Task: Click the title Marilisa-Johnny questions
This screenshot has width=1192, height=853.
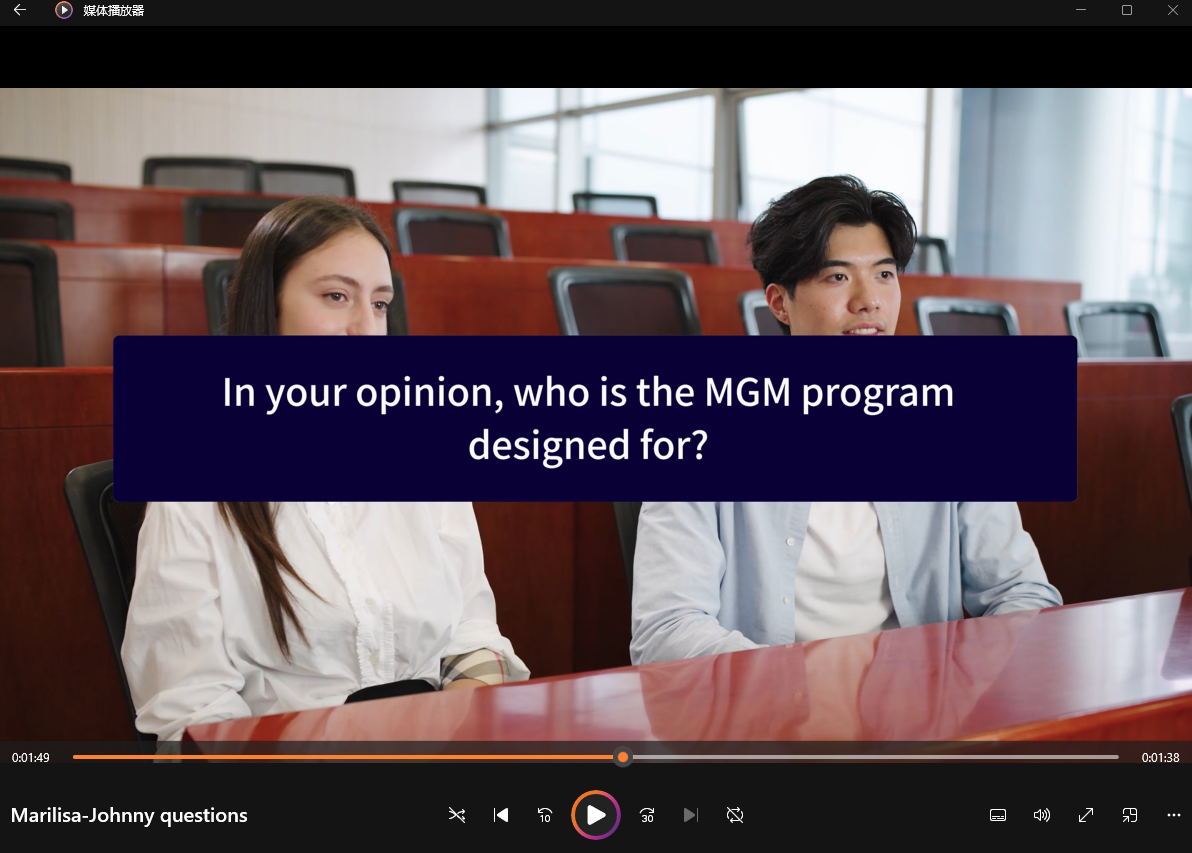Action: click(129, 815)
